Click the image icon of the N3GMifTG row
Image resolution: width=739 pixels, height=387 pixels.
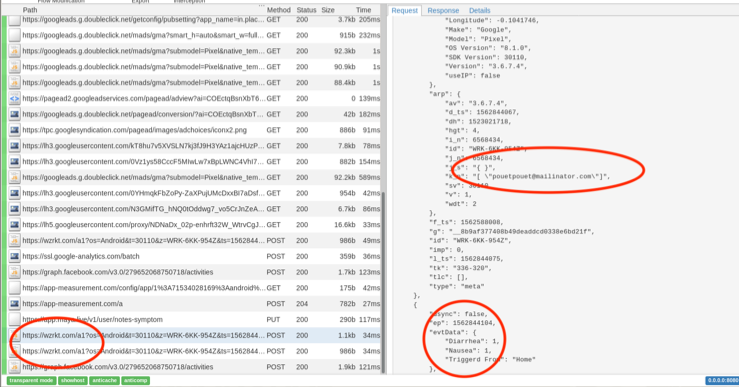pyautogui.click(x=14, y=209)
